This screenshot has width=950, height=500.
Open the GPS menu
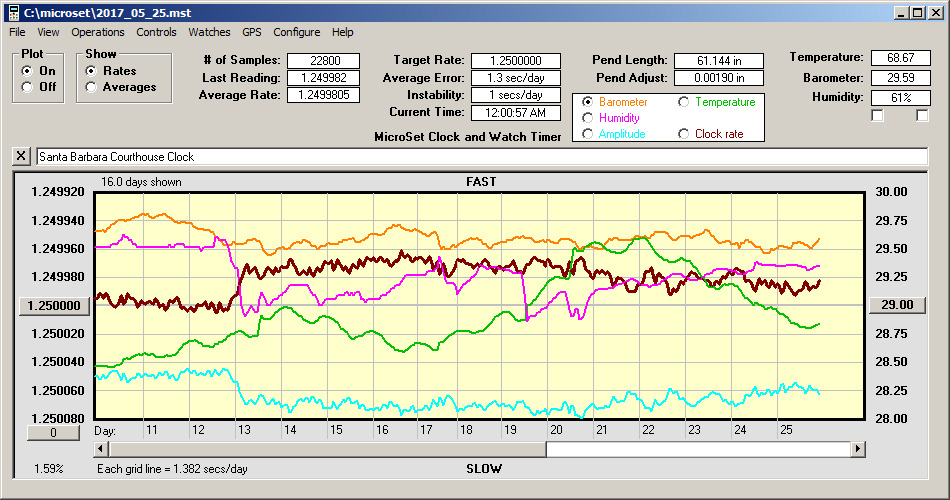pyautogui.click(x=252, y=33)
